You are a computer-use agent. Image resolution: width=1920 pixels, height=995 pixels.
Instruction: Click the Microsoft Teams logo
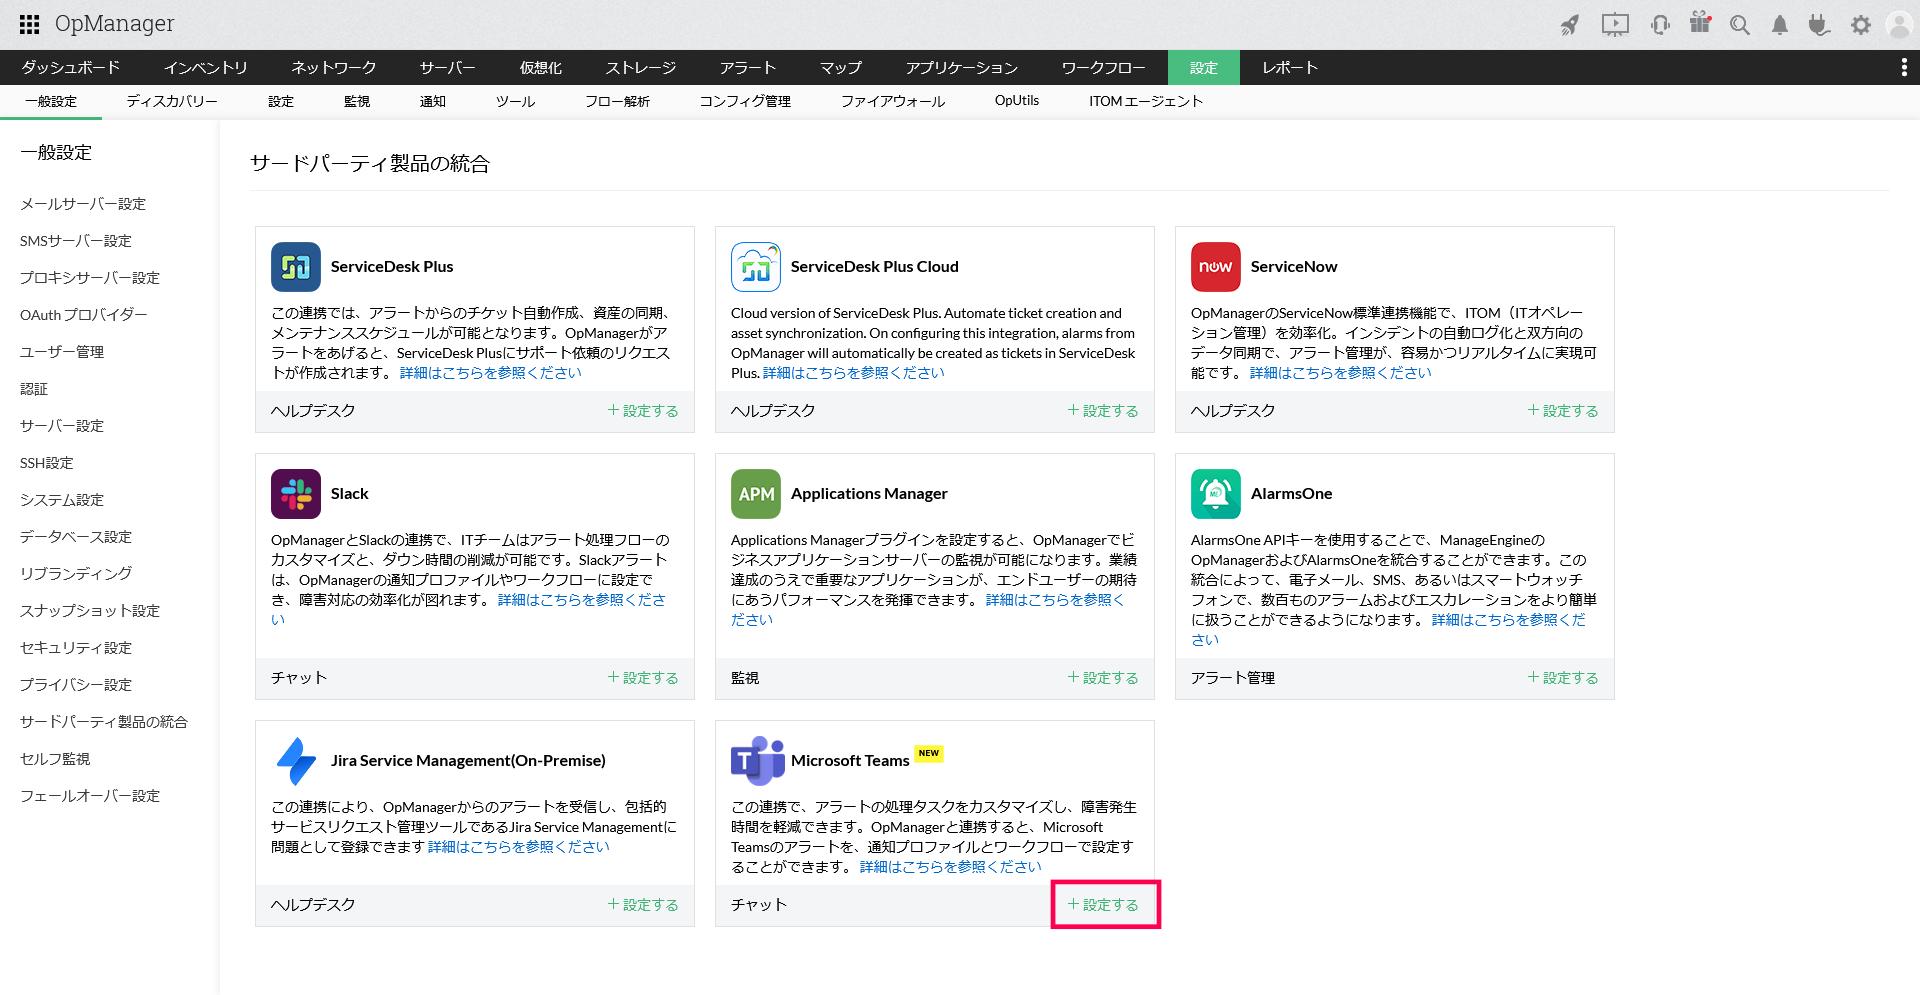point(755,760)
